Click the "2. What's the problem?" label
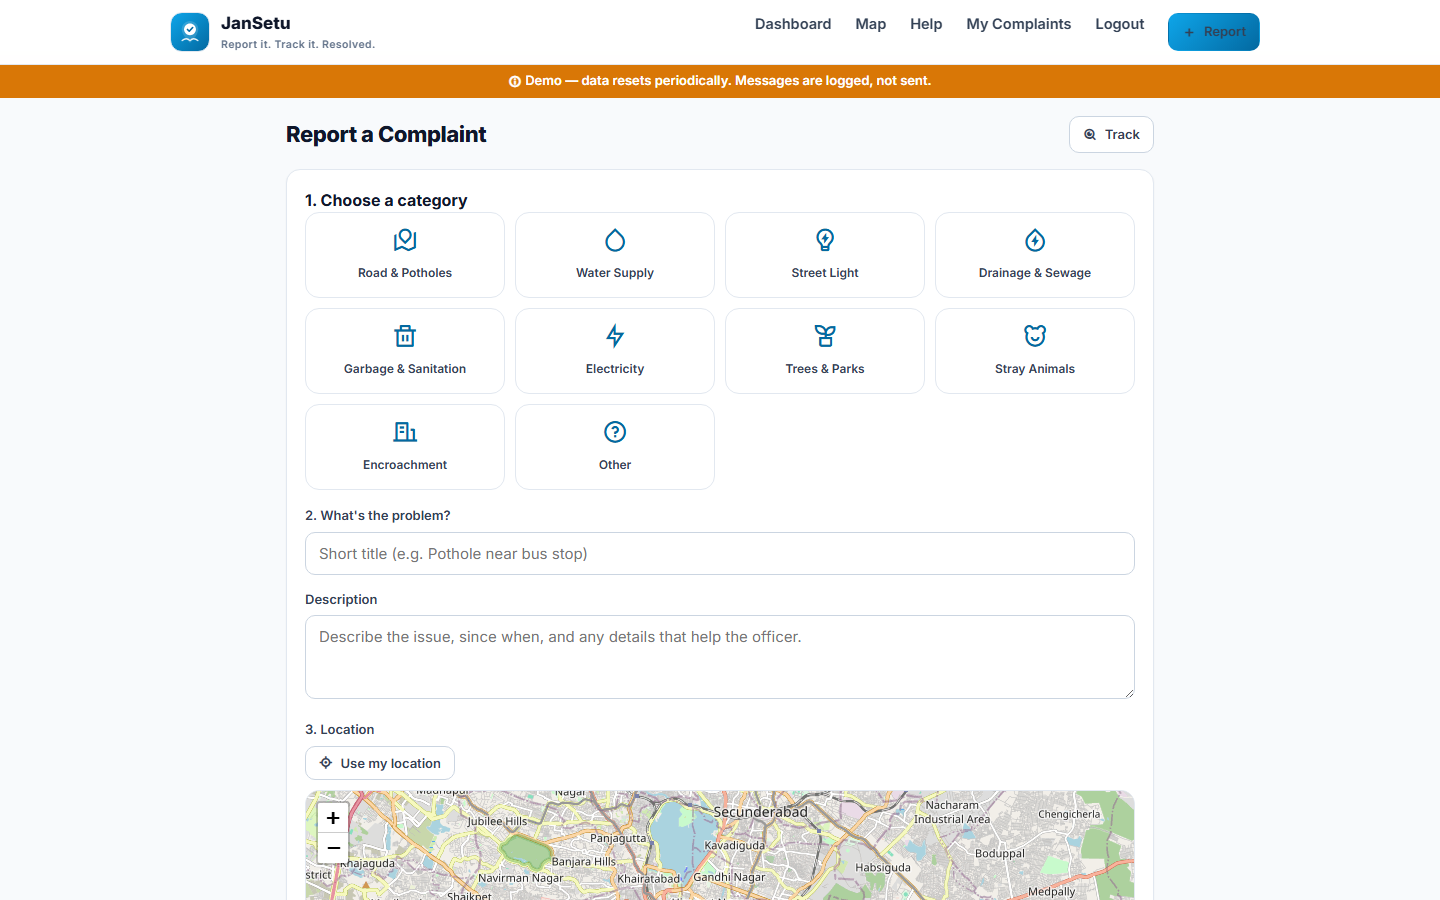The width and height of the screenshot is (1440, 900). pyautogui.click(x=378, y=515)
